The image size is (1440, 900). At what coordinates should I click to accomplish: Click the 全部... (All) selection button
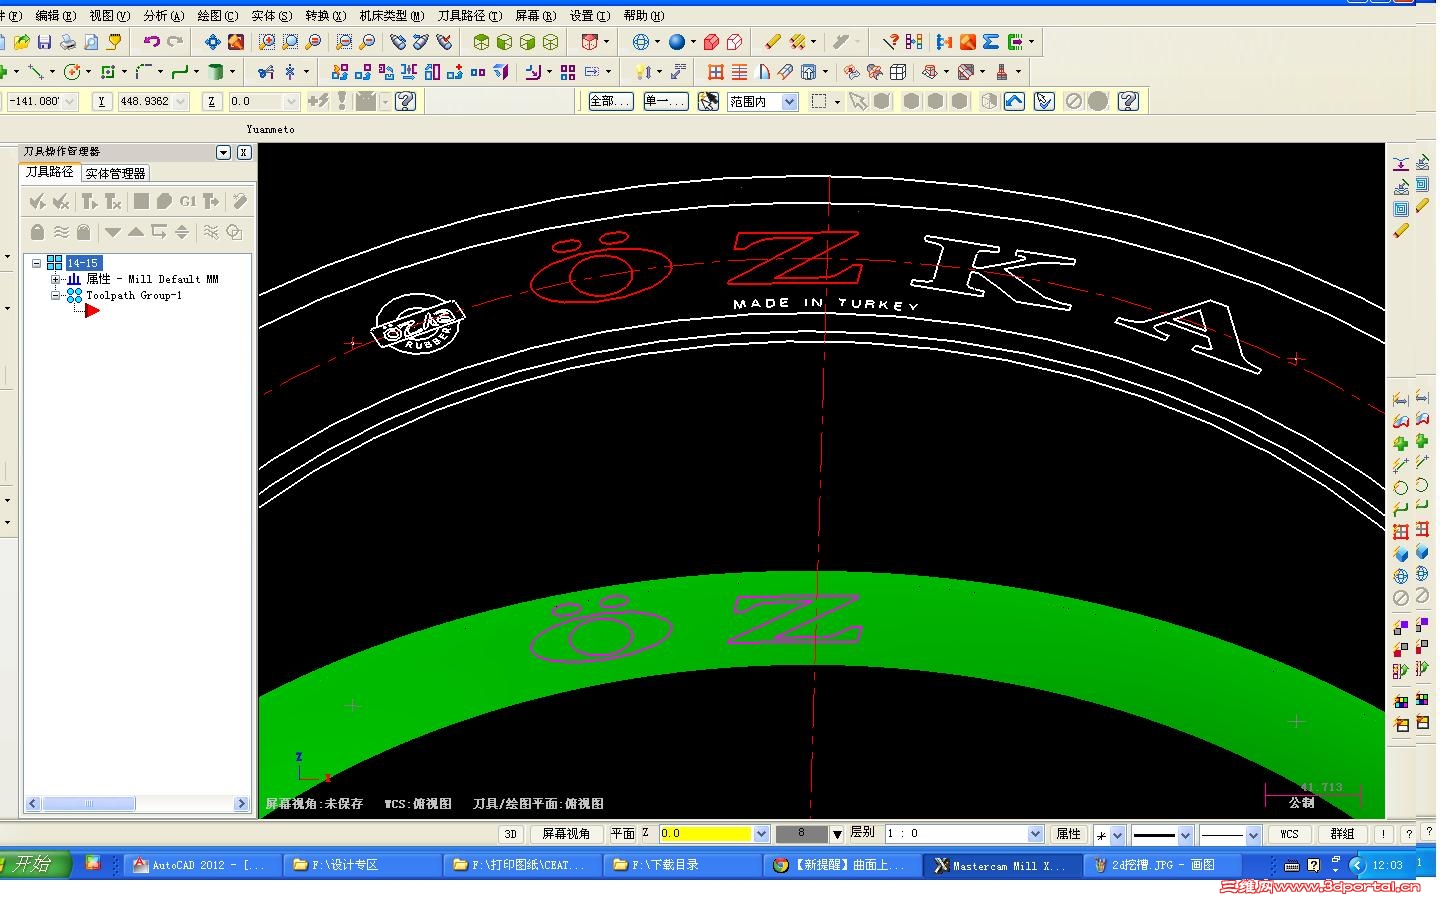[610, 101]
